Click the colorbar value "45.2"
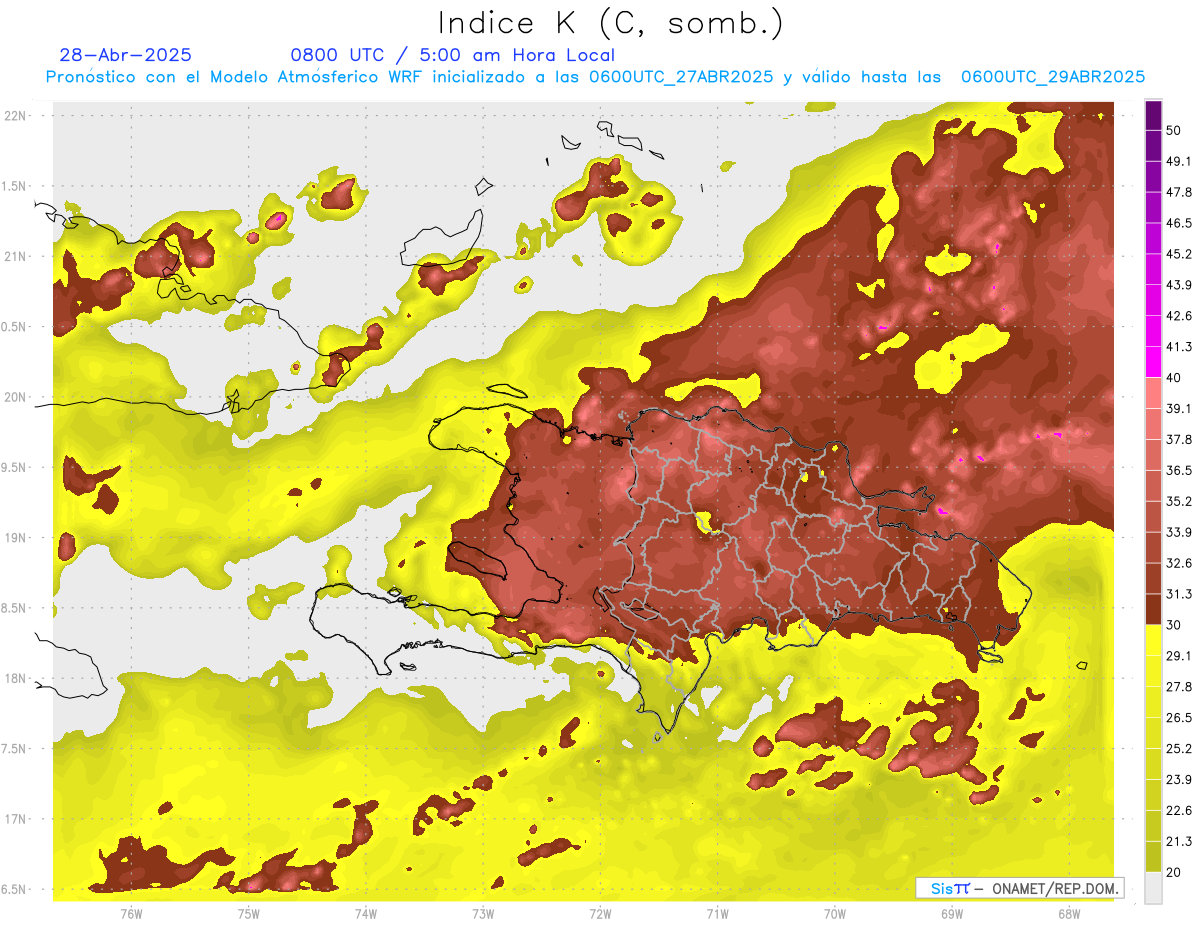Image resolution: width=1200 pixels, height=927 pixels. pyautogui.click(x=1178, y=254)
